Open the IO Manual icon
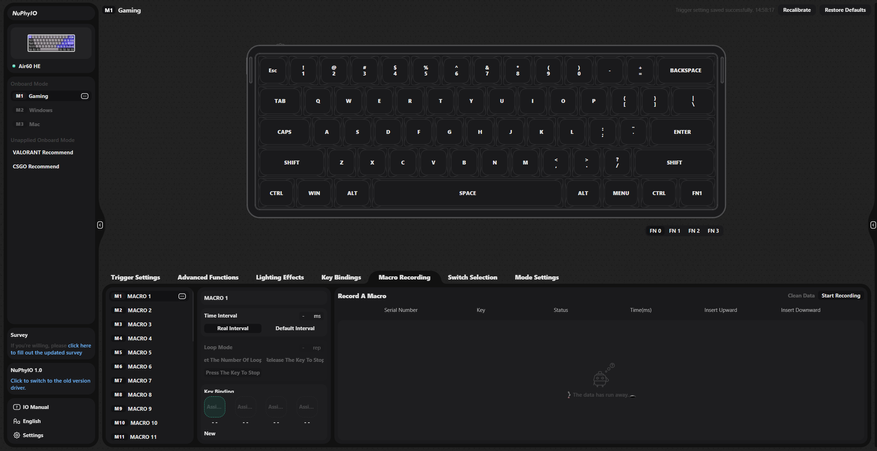The image size is (877, 451). tap(17, 407)
